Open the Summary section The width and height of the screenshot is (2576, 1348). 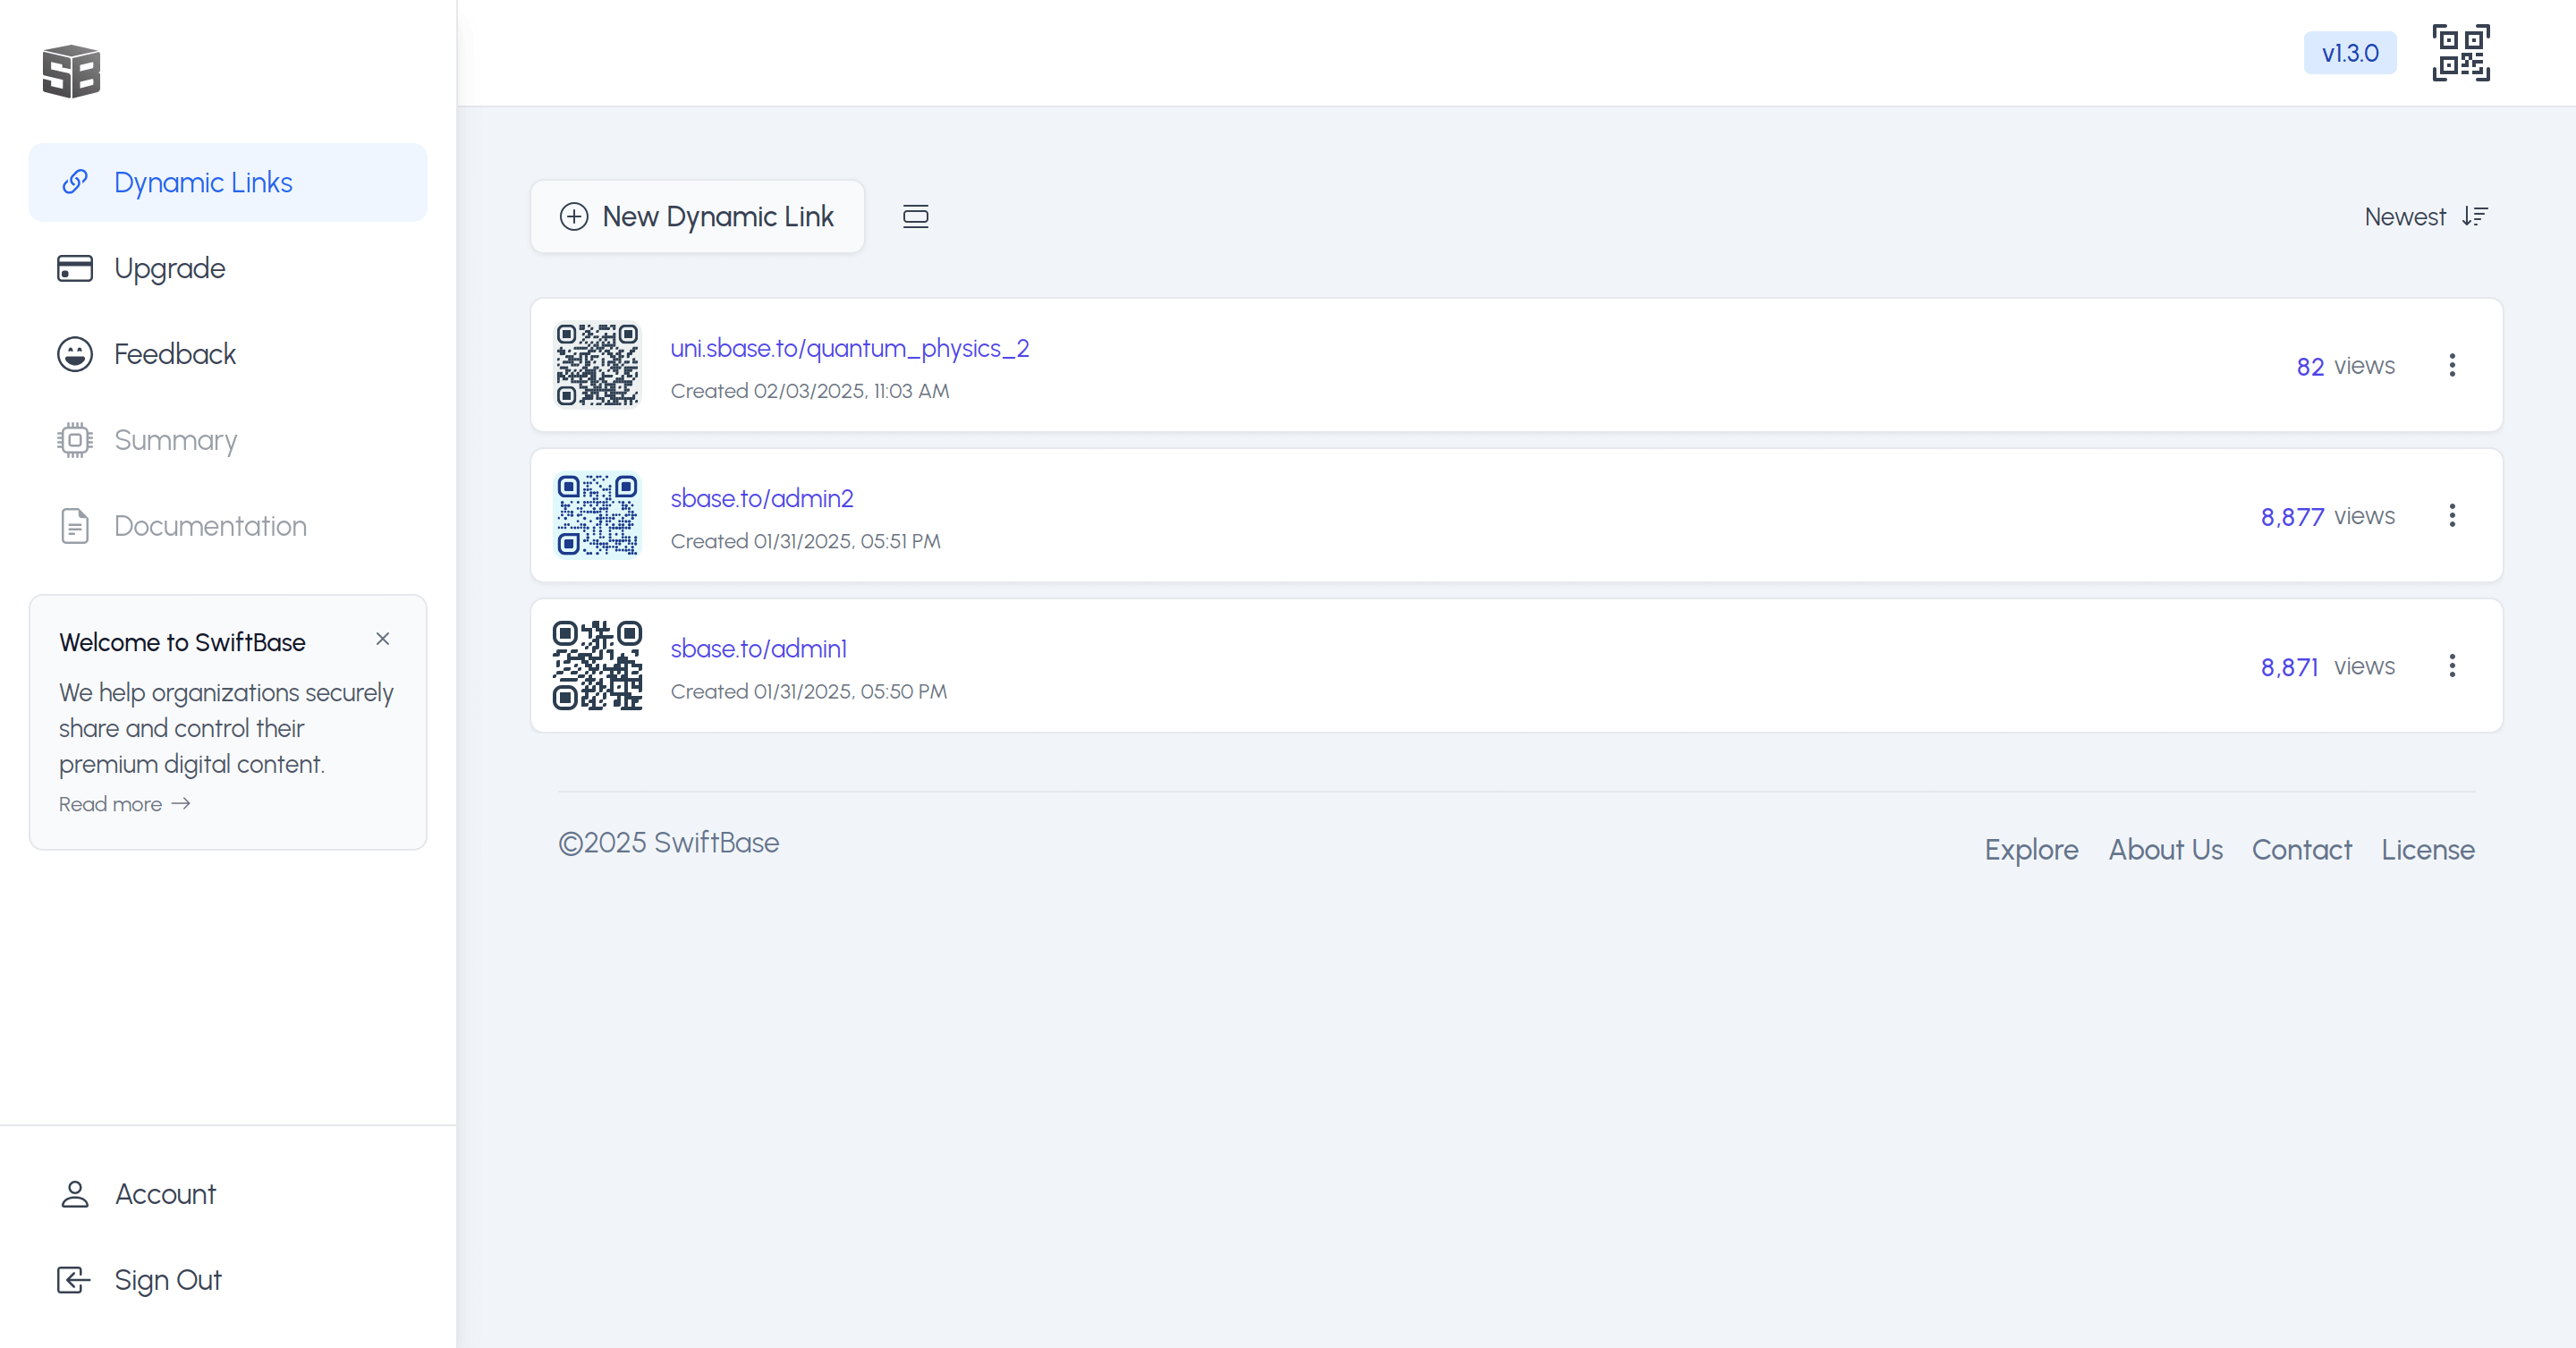(x=175, y=440)
